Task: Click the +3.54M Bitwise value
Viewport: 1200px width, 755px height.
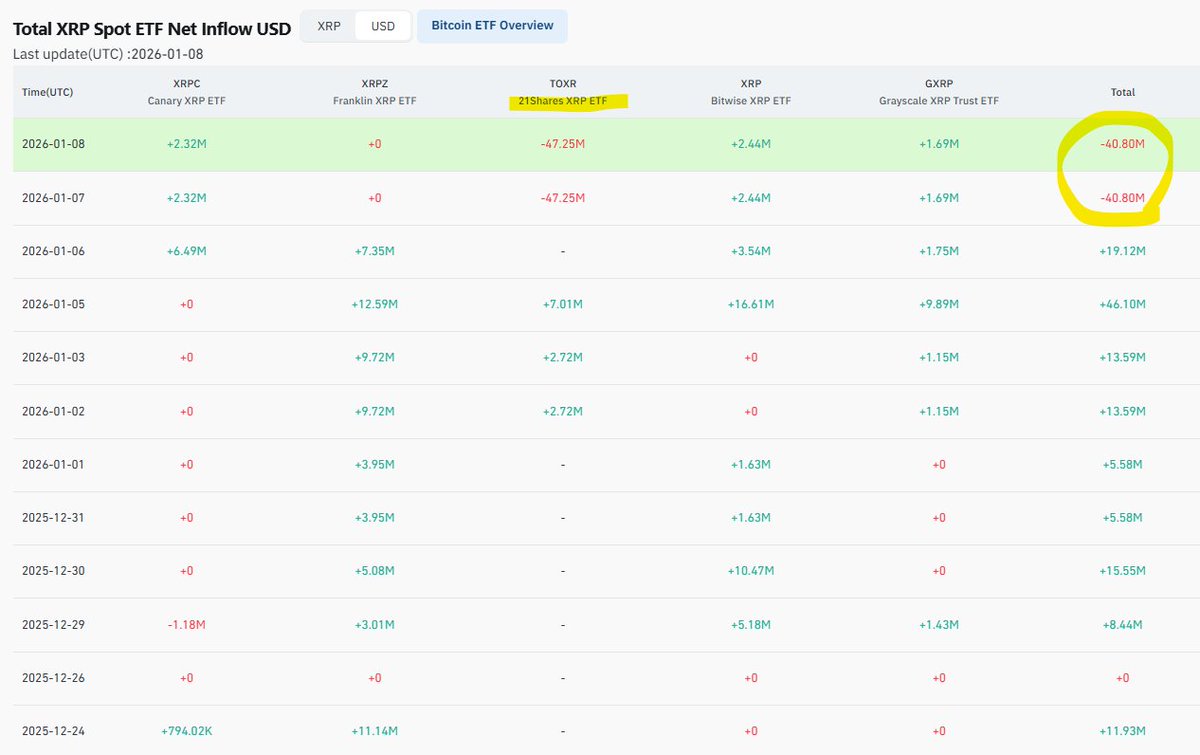Action: 750,251
